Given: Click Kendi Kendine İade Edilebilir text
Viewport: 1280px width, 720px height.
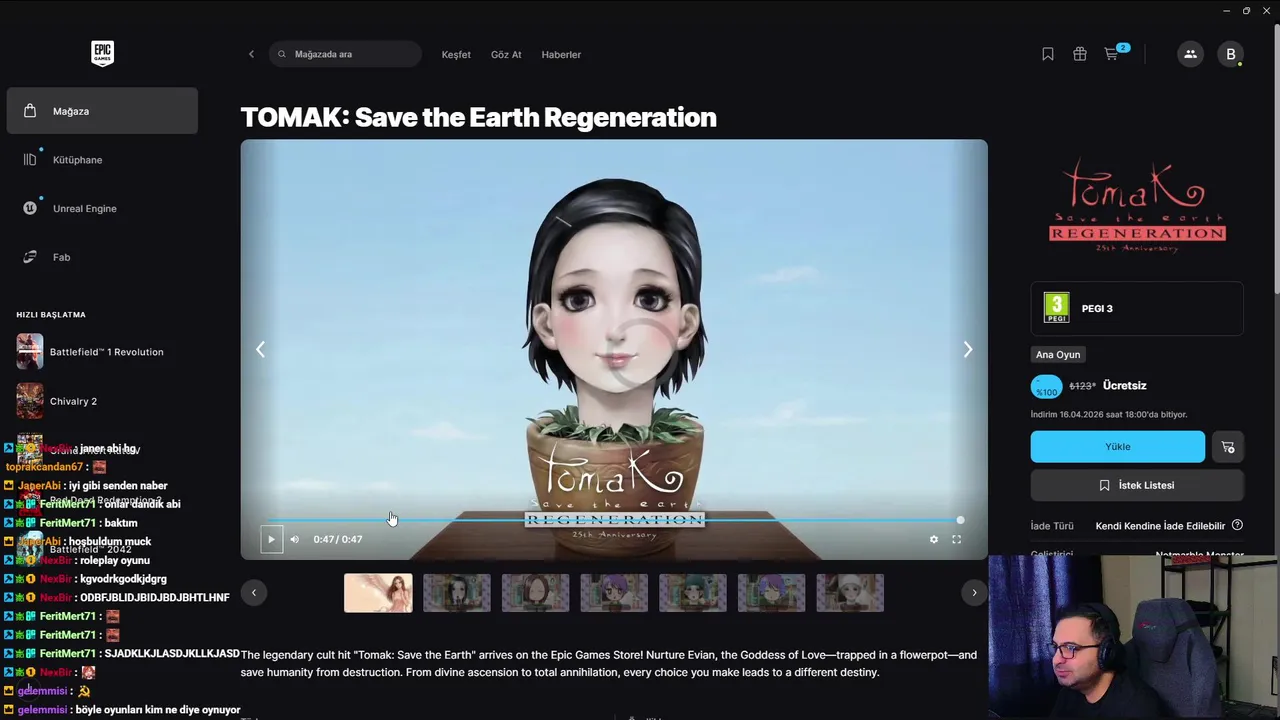Looking at the screenshot, I should 1160,526.
